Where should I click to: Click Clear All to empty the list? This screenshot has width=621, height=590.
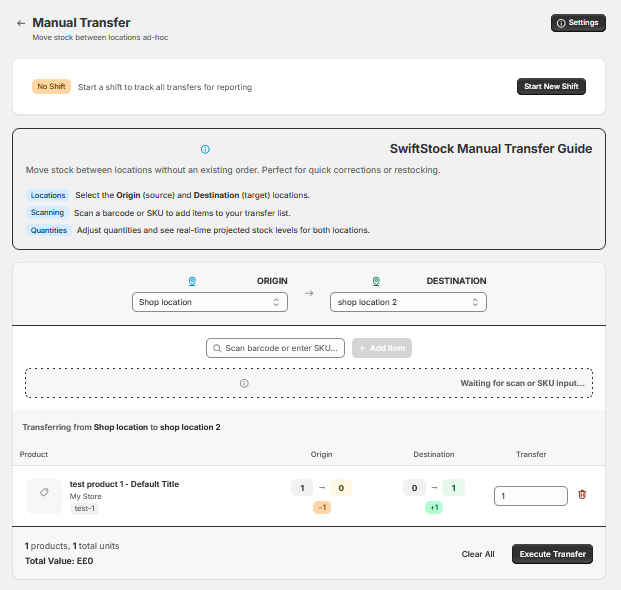(478, 554)
